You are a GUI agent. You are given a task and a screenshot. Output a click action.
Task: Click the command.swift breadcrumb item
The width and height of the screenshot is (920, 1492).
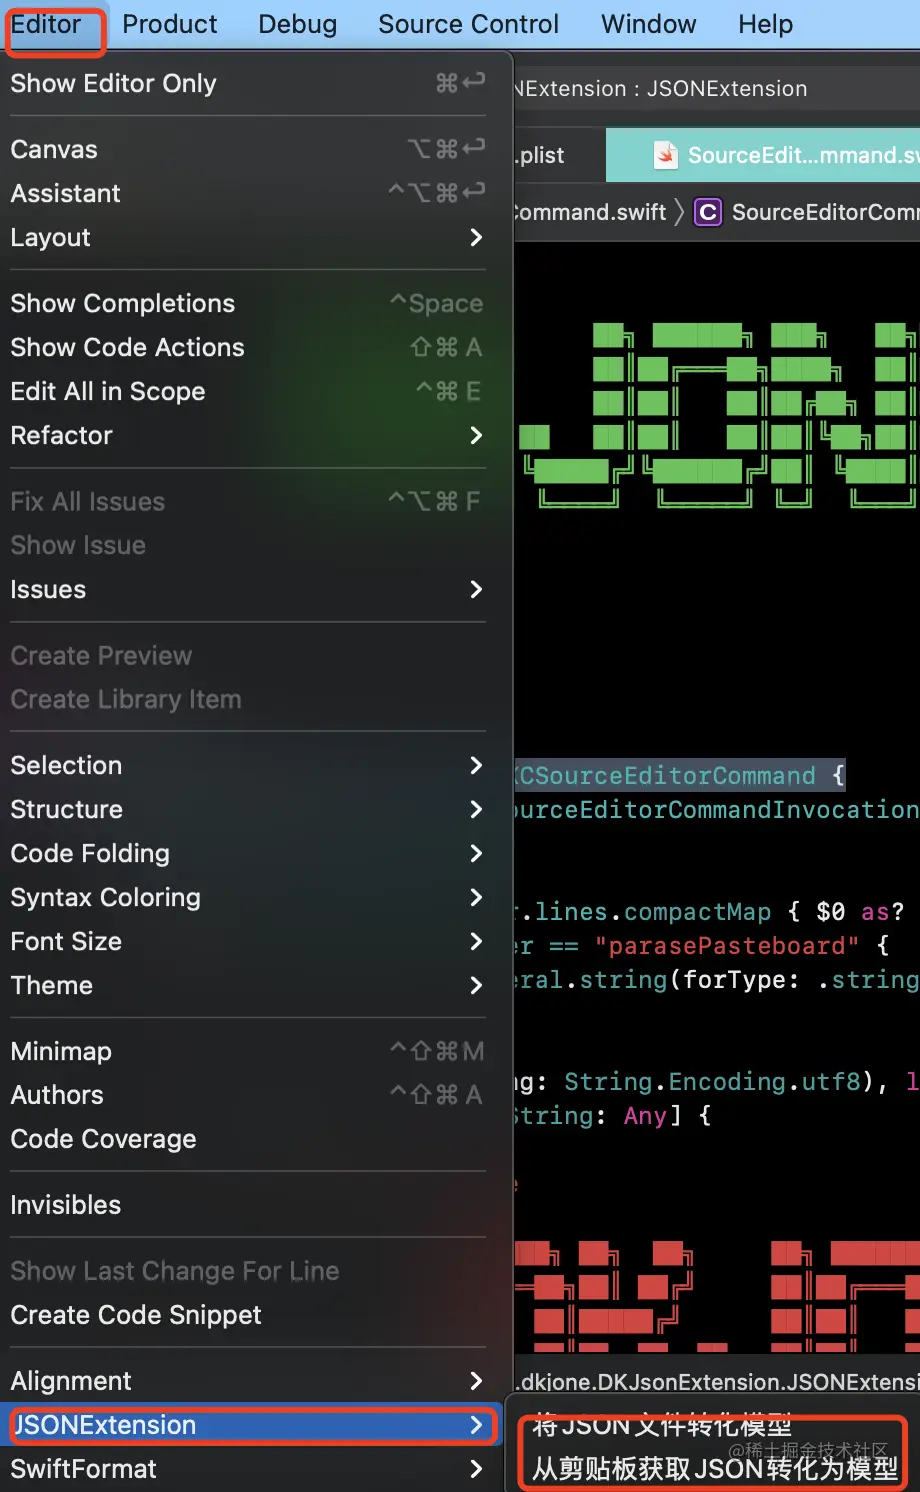coord(590,212)
